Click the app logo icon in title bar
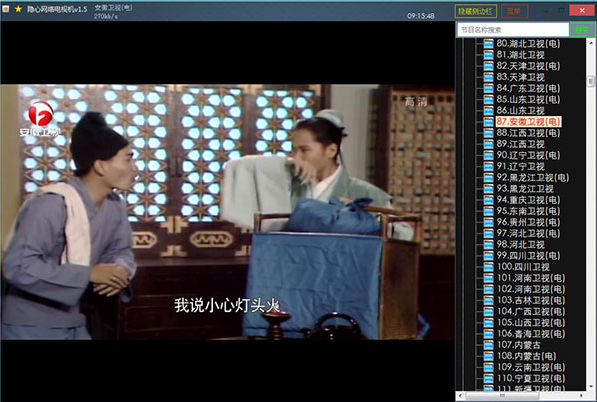This screenshot has height=402, width=597. point(6,8)
